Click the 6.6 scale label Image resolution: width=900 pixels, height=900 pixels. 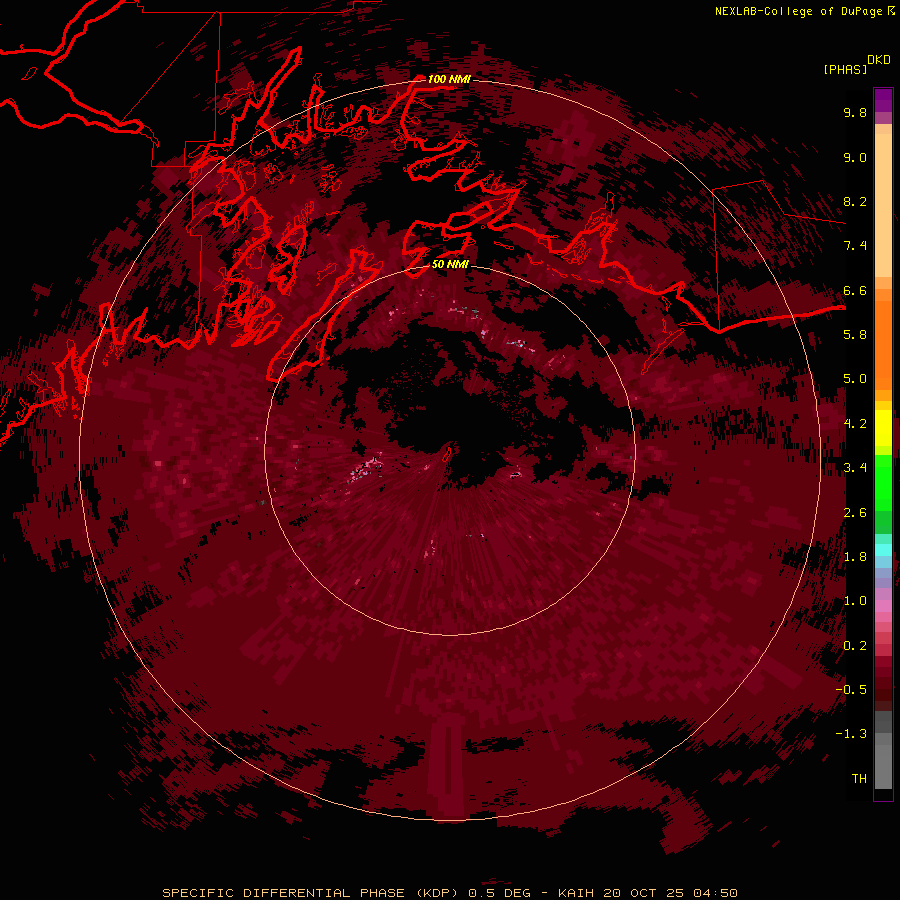pos(855,290)
